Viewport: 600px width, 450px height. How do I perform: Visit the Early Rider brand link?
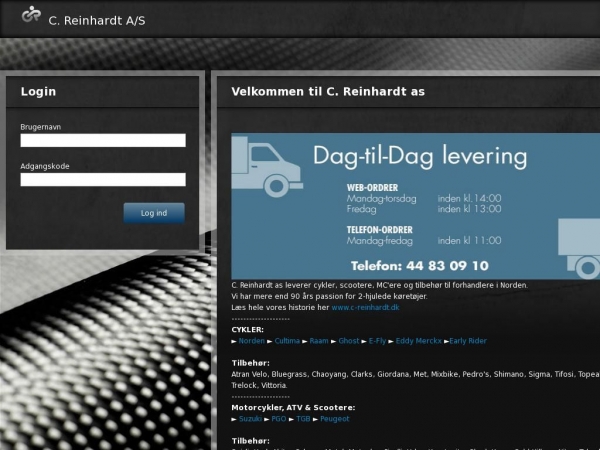pos(468,341)
